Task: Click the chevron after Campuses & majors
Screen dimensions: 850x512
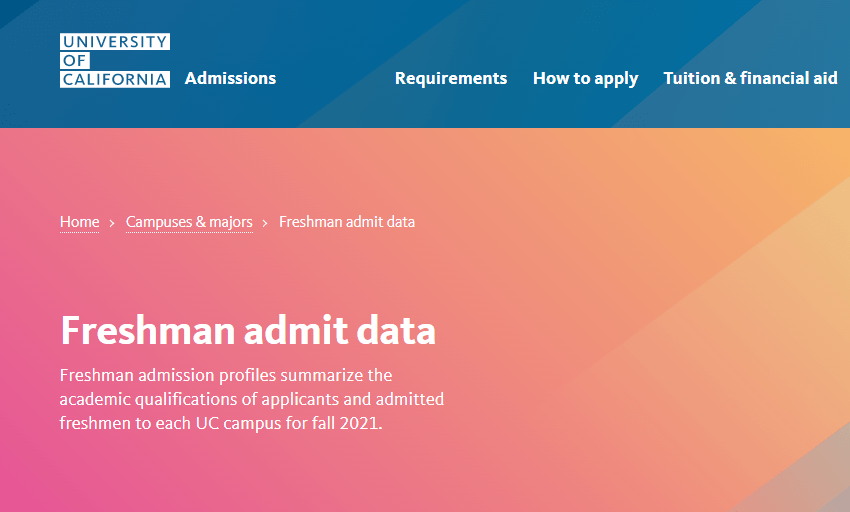Action: coord(265,223)
